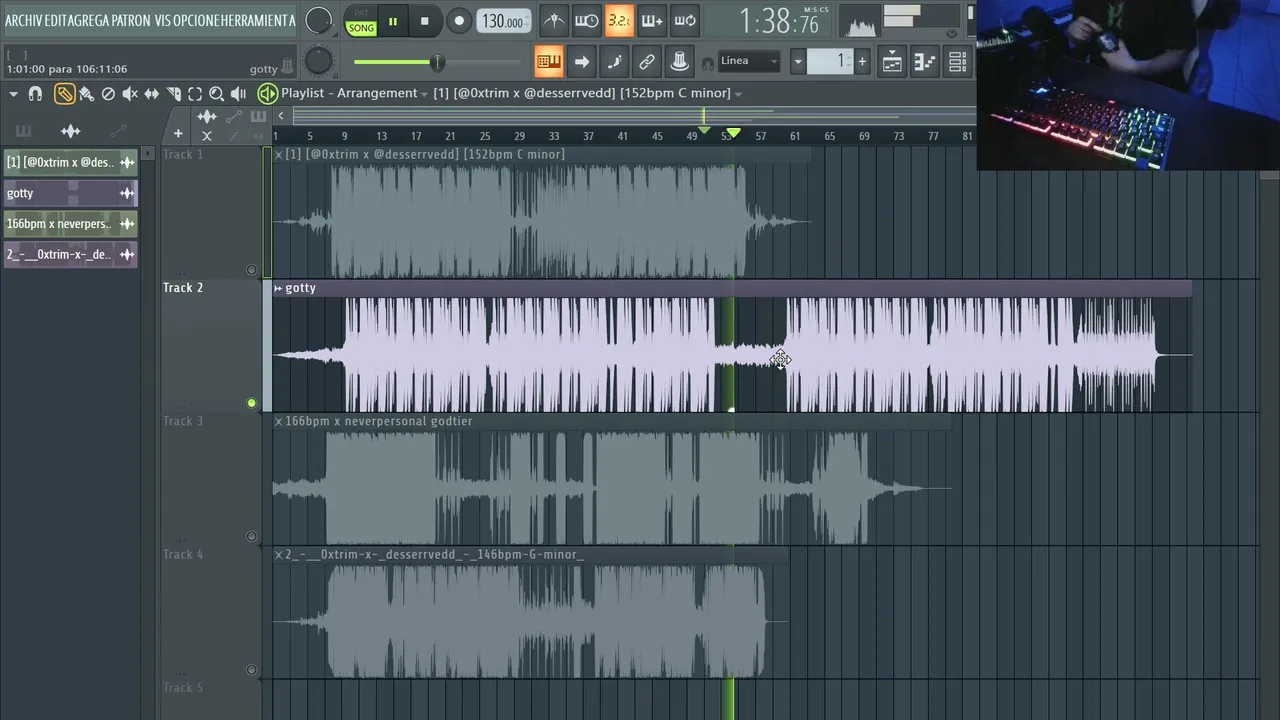The height and width of the screenshot is (720, 1280).
Task: Mute Track 2 with its green LED
Action: click(252, 403)
